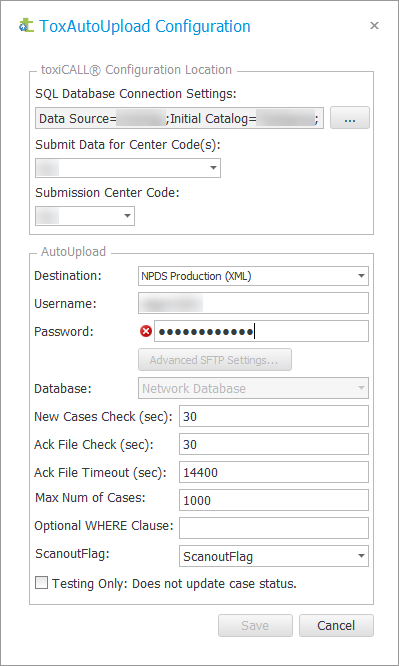Click the Save button
This screenshot has width=399, height=666.
(255, 626)
